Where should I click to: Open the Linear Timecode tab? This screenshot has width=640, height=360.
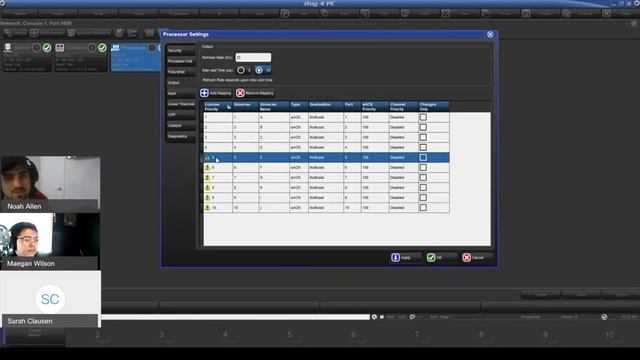(180, 104)
